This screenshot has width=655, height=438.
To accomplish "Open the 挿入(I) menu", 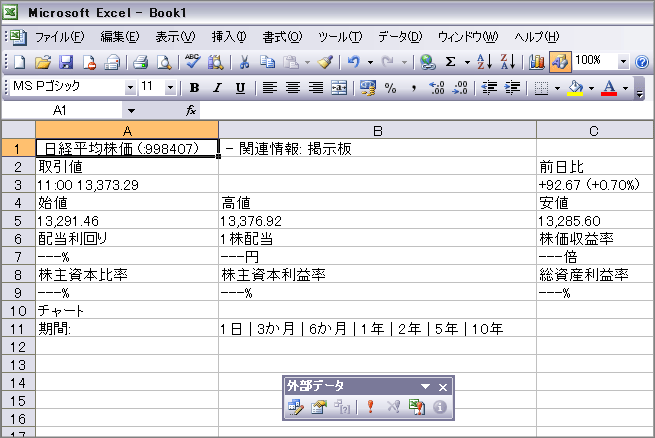I will 229,37.
